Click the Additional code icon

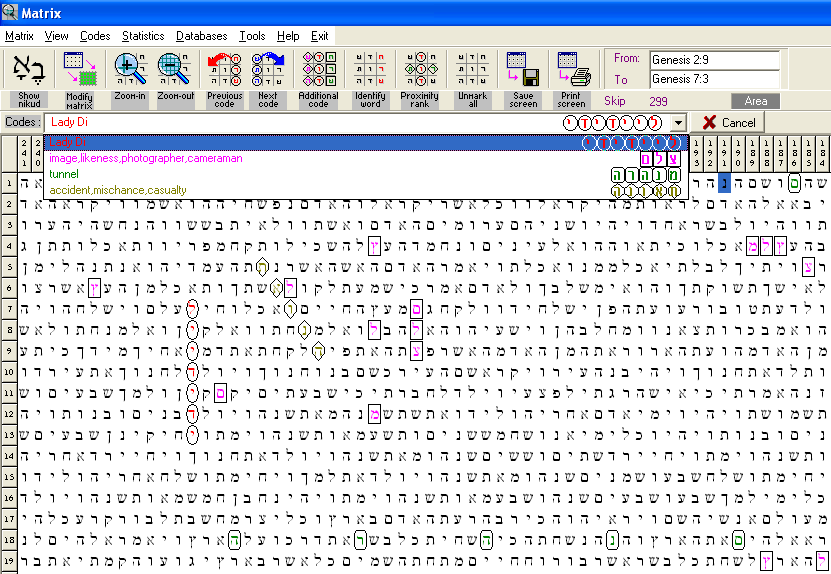point(319,69)
